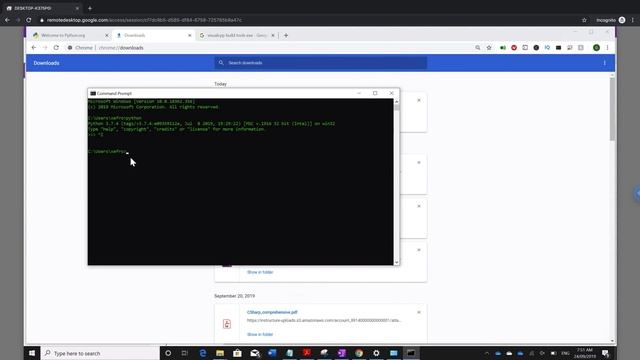Click the ENG language indicator
Image resolution: width=640 pixels, height=360 pixels.
click(565, 353)
